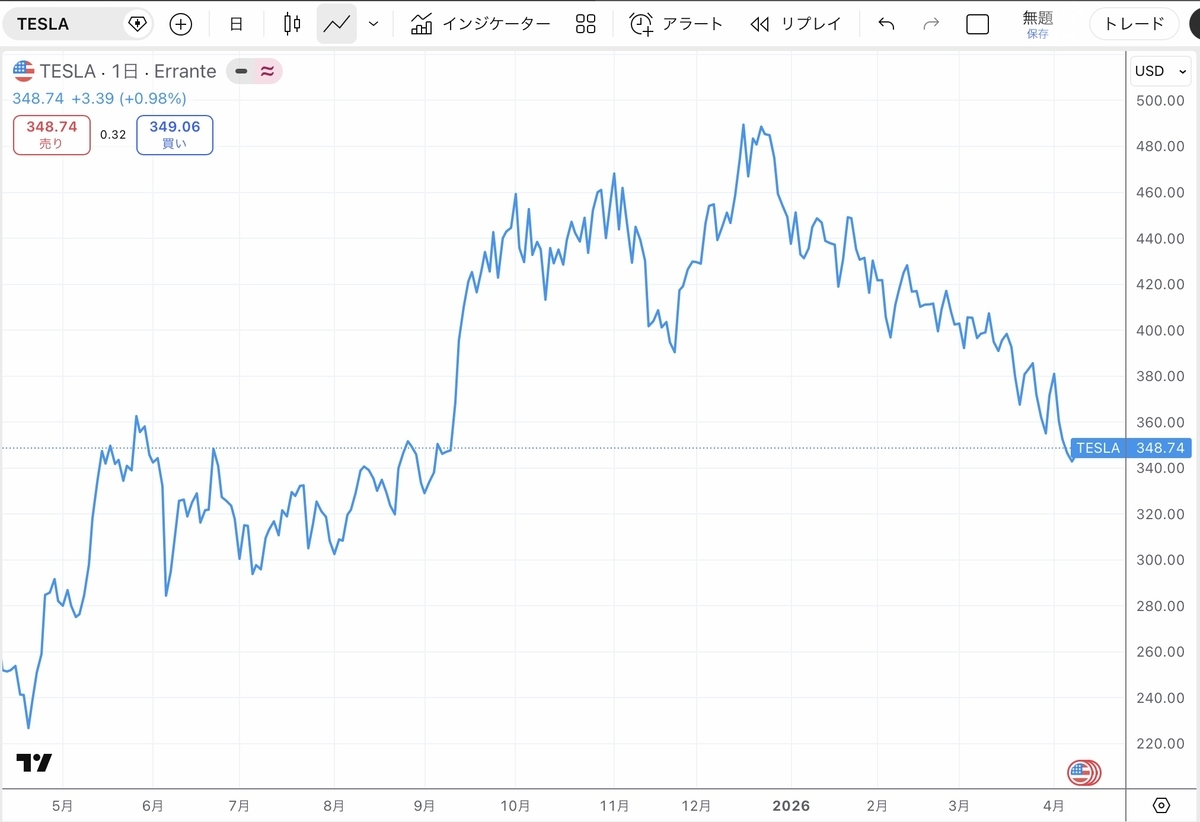
Task: Open the トレード trade panel button
Action: [1134, 24]
